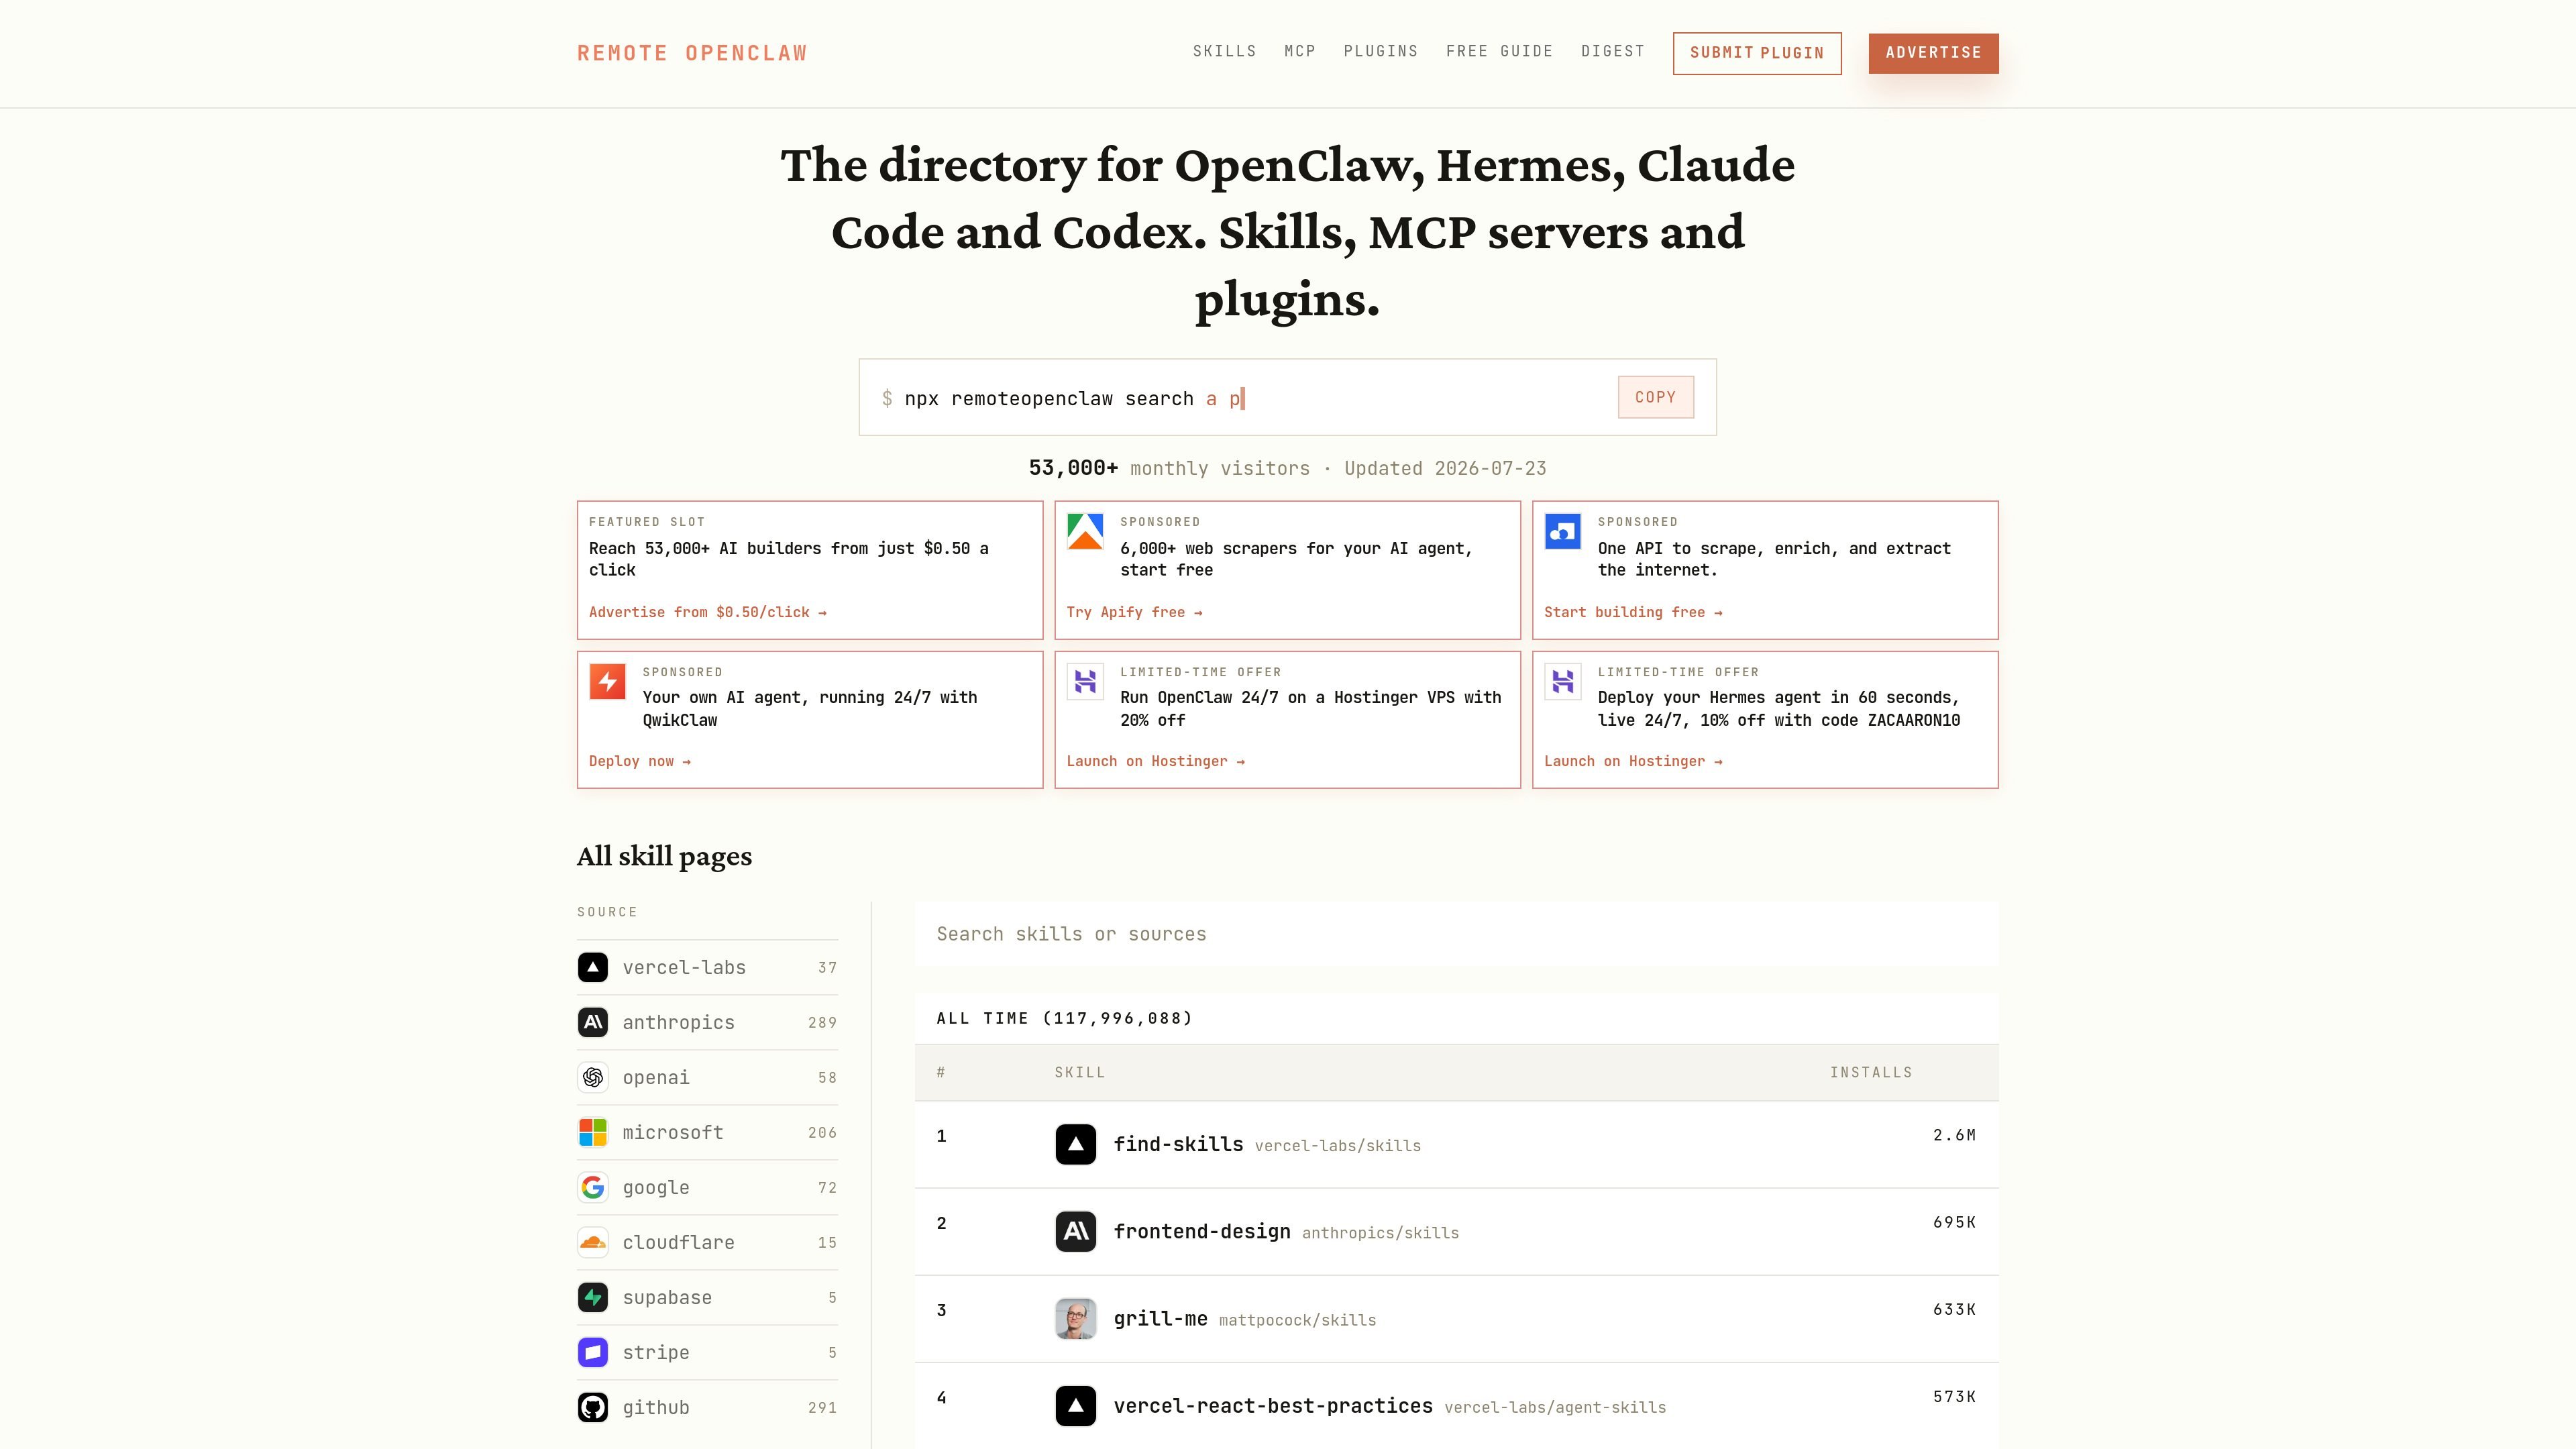Filter by supabase source name

(667, 1297)
